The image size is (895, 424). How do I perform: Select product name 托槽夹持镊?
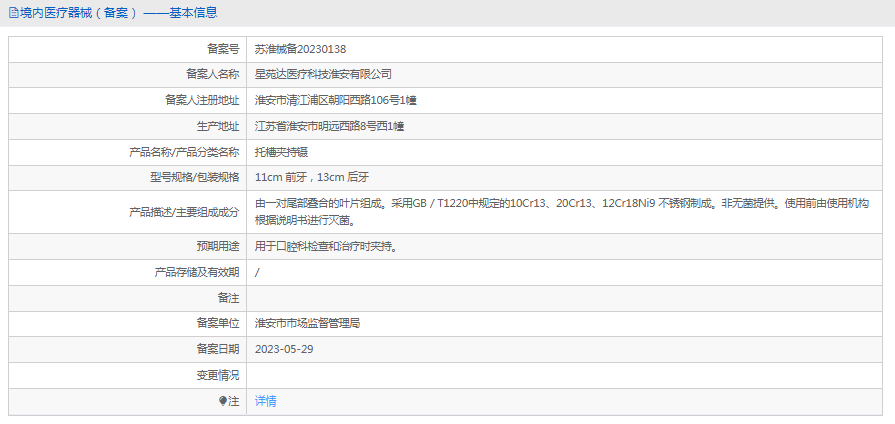(282, 152)
